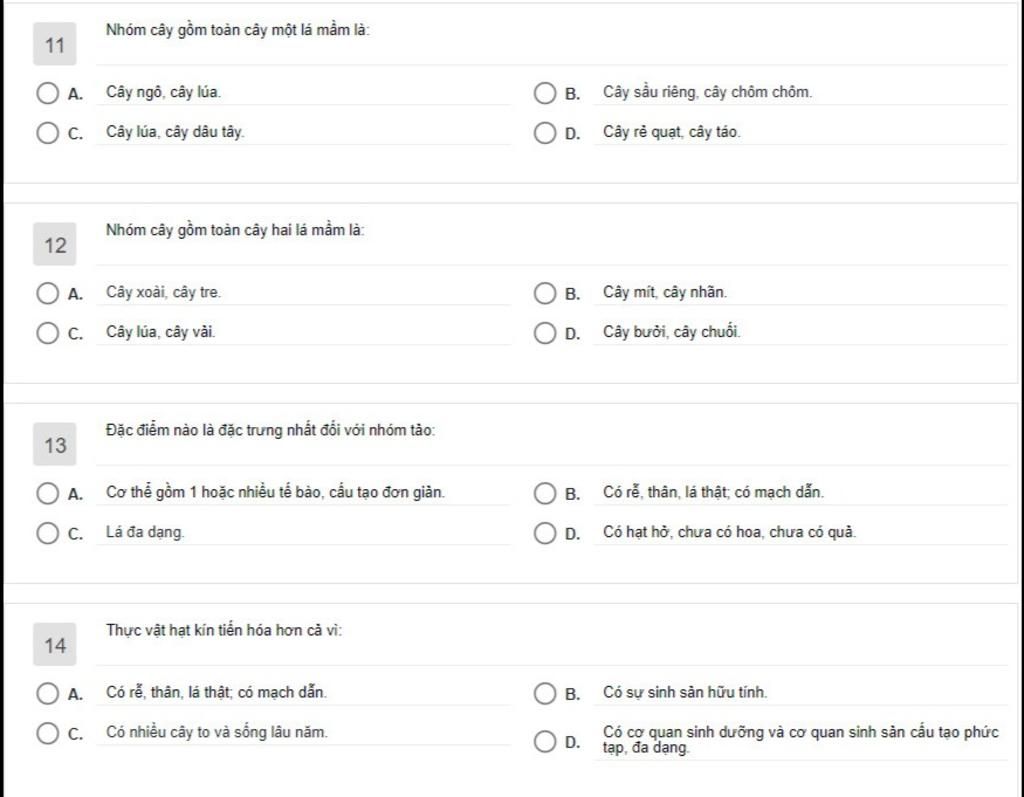Select answer B 'Cây sầu riêng, cây chôm chôm'
The width and height of the screenshot is (1024, 797).
tap(544, 94)
